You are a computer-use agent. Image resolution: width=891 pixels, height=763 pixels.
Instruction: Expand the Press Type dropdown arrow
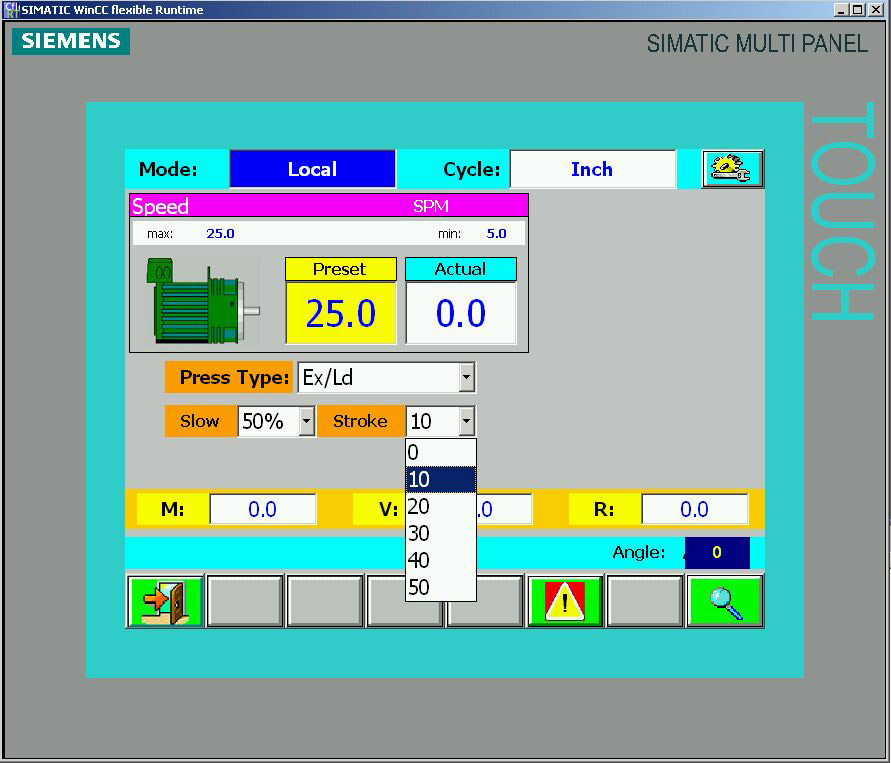467,377
